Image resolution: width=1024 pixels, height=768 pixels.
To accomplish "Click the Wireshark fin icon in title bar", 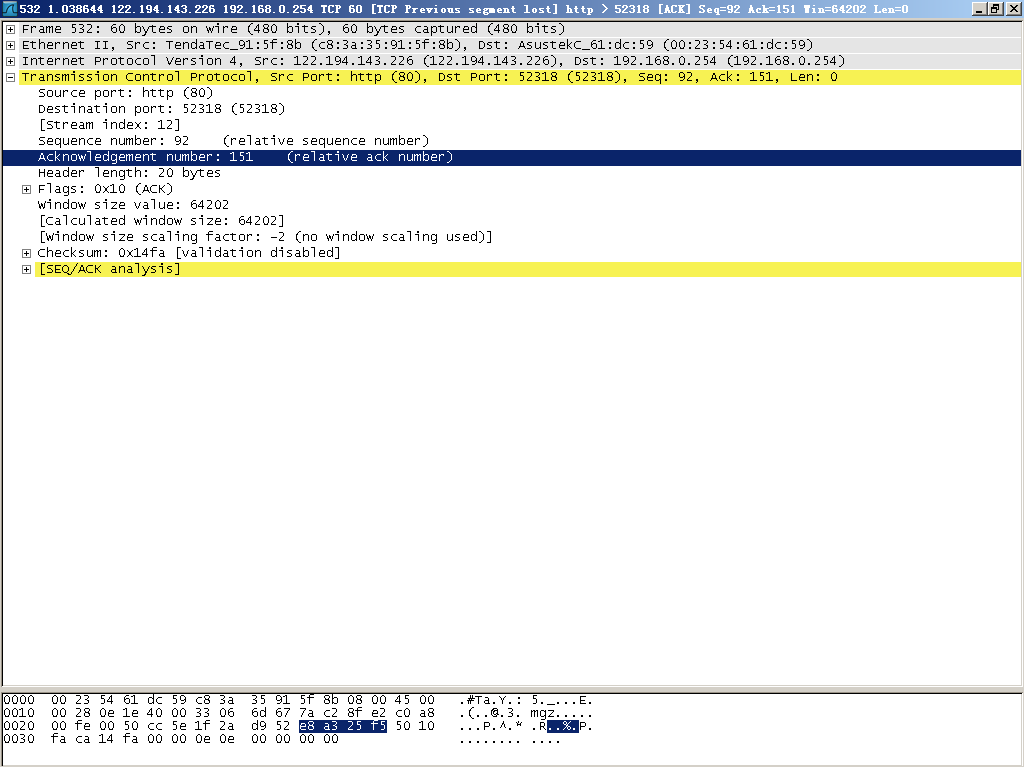I will click(x=10, y=9).
